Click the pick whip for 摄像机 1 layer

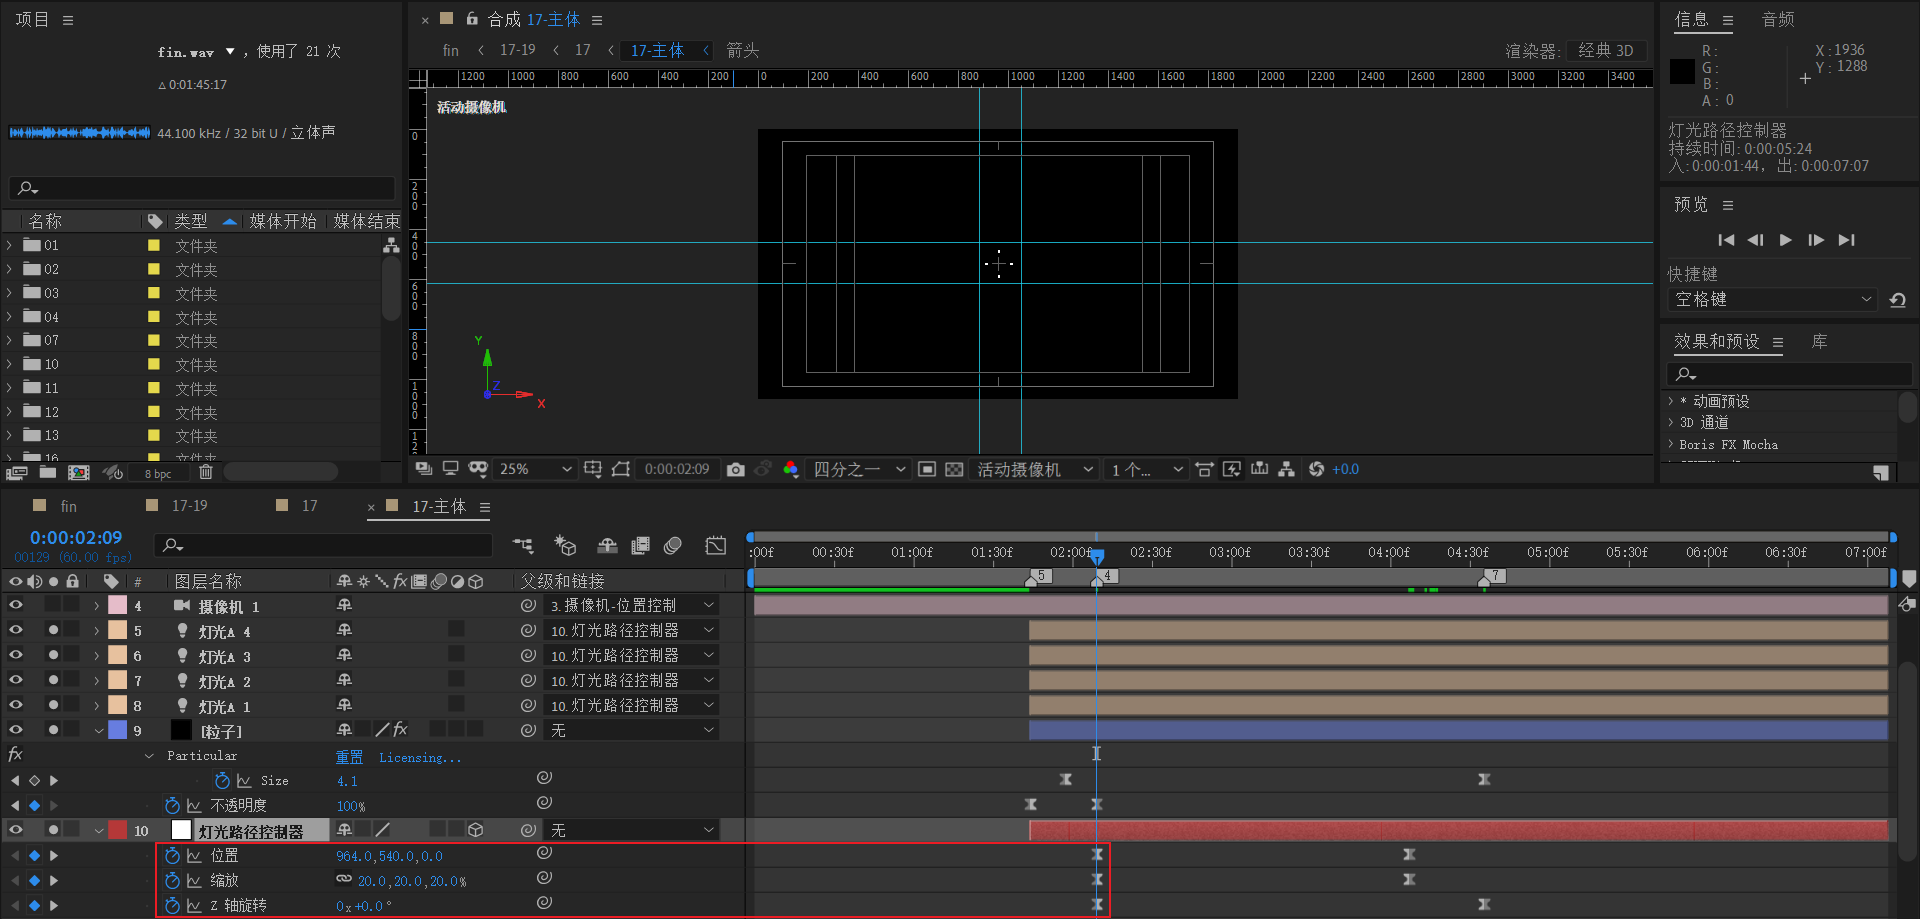point(528,605)
